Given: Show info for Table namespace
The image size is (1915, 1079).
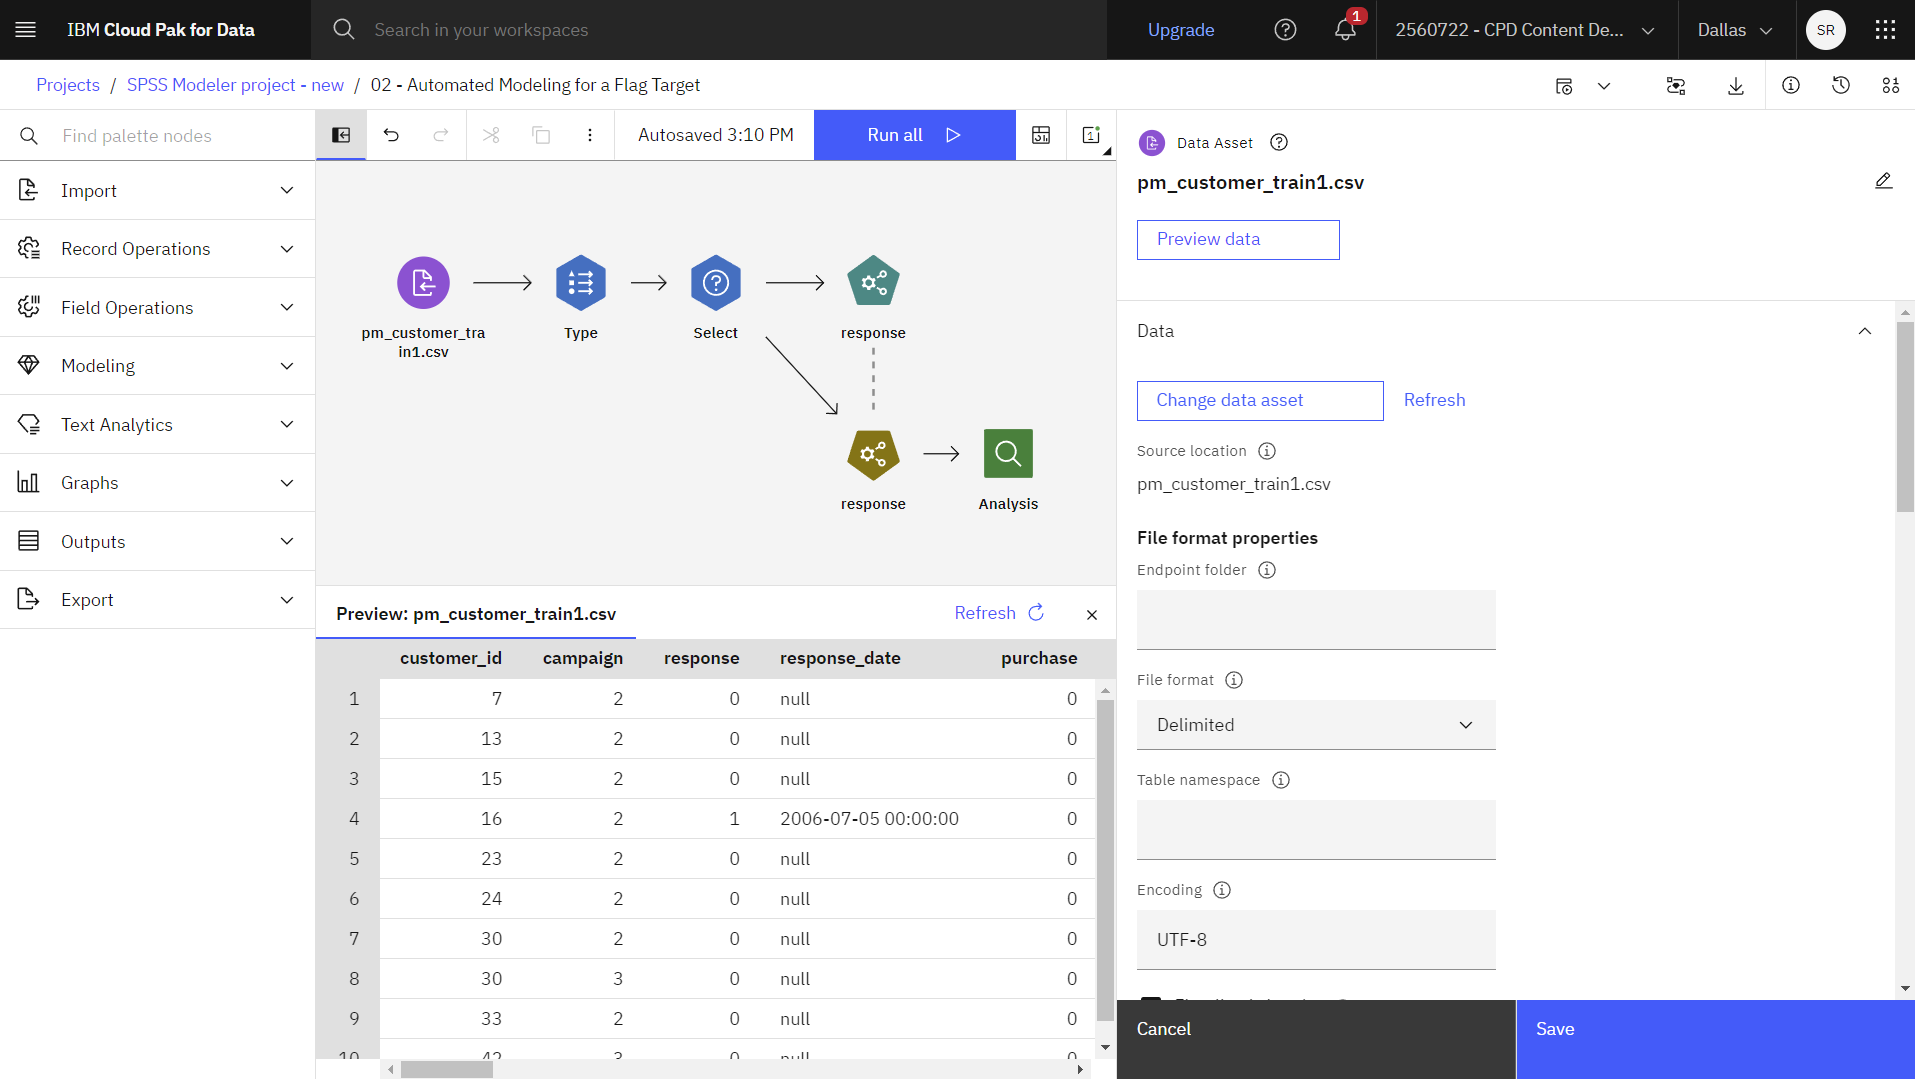Looking at the screenshot, I should [x=1281, y=780].
